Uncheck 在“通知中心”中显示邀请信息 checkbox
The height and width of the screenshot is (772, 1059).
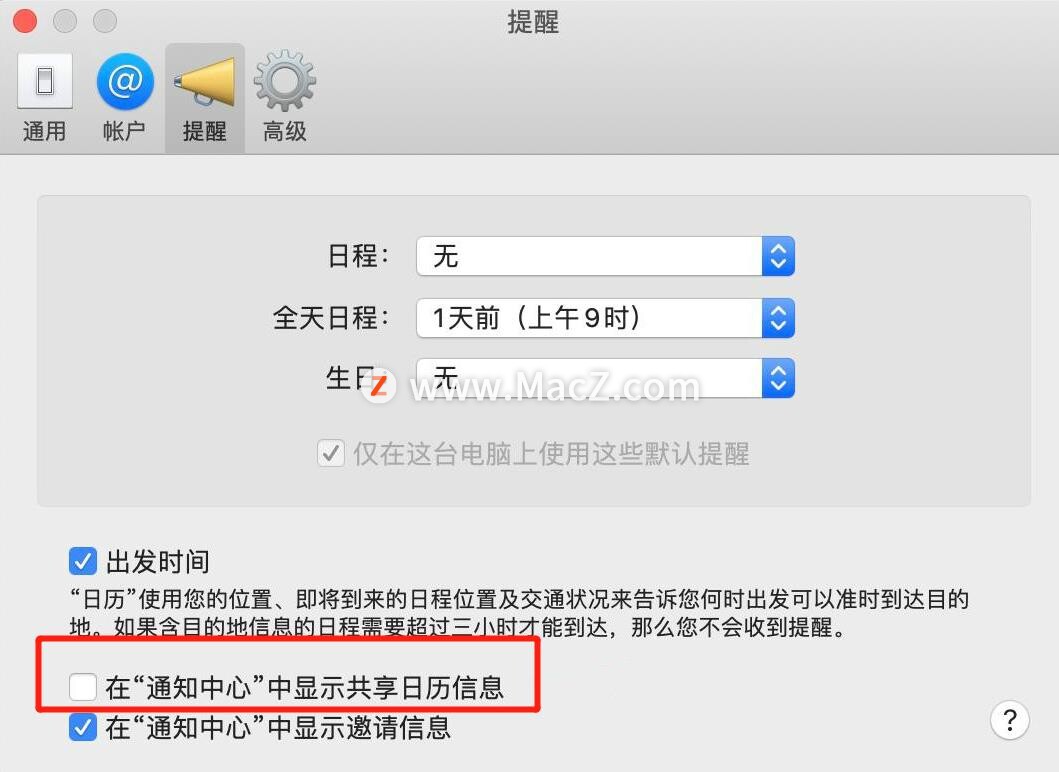click(x=83, y=727)
